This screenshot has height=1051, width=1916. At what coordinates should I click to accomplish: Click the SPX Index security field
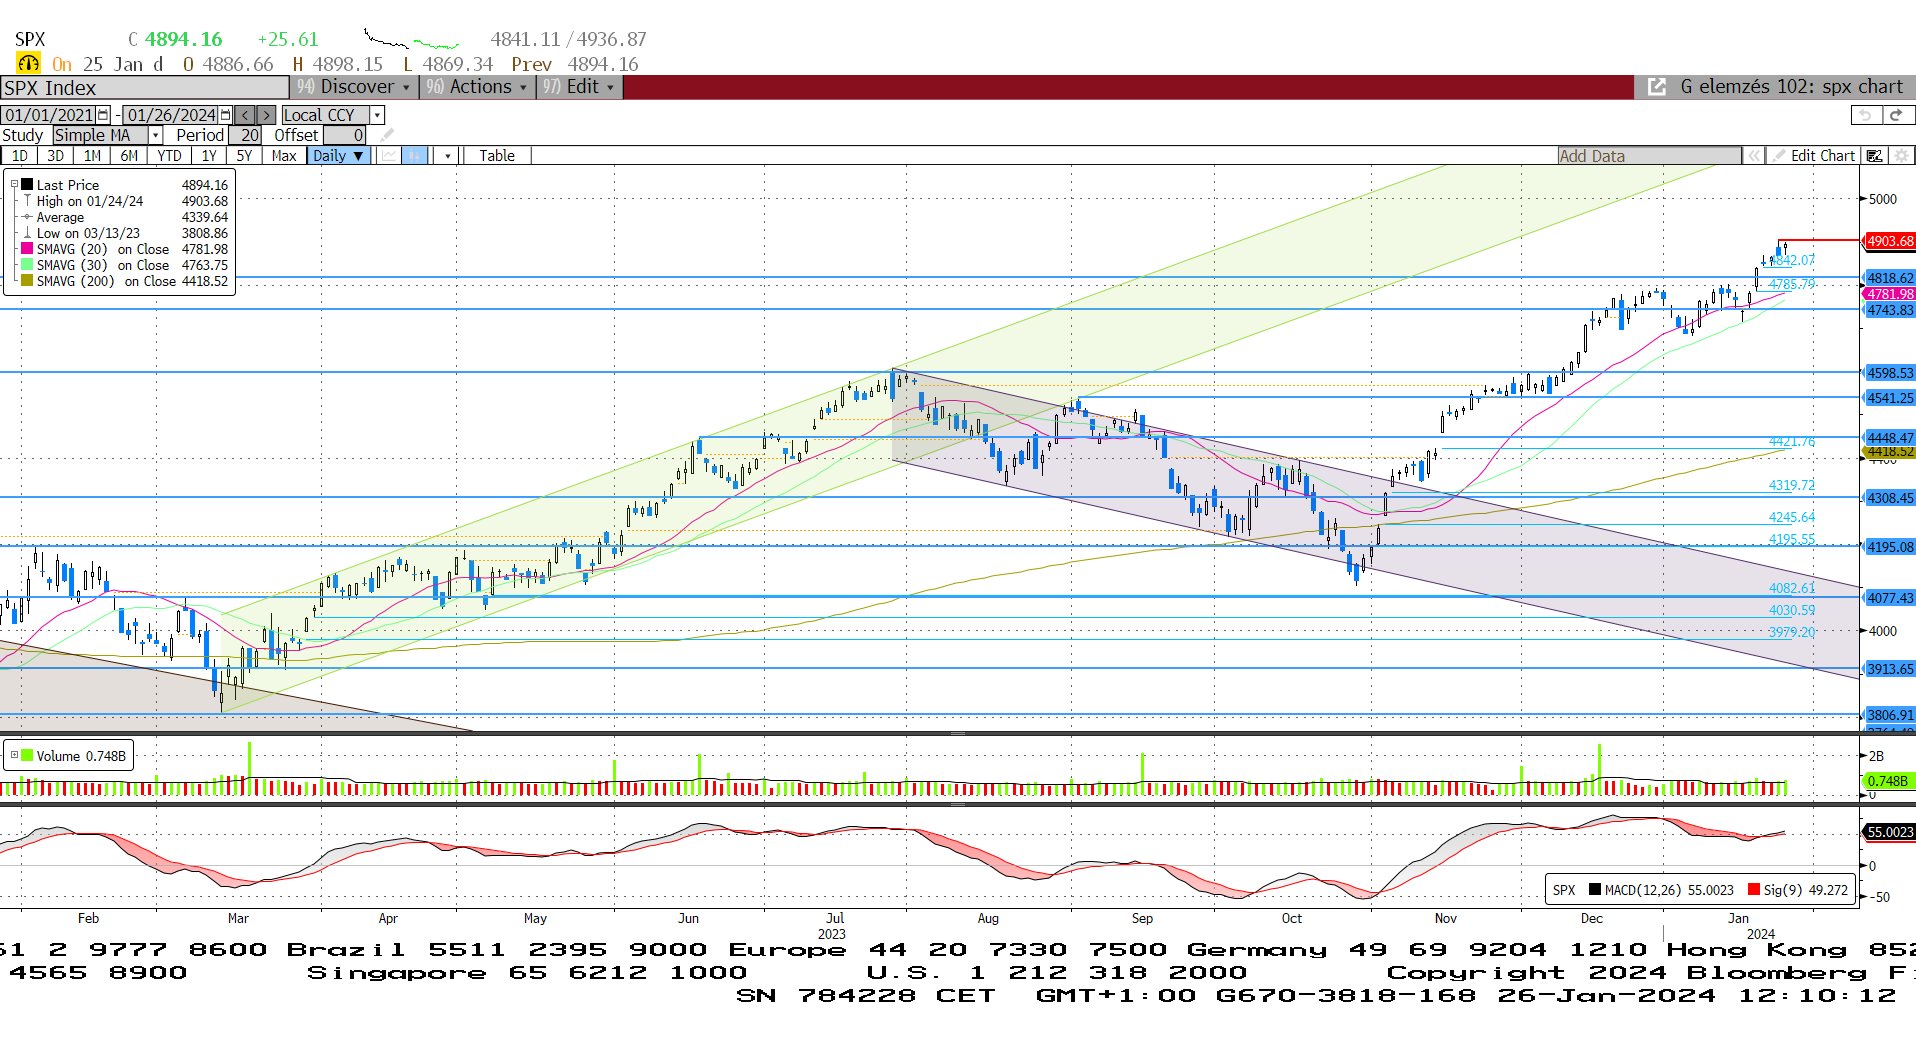click(144, 88)
